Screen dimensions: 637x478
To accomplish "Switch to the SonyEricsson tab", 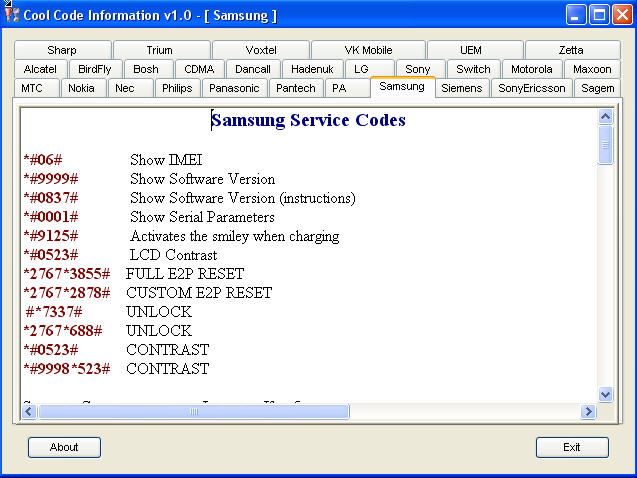I will pyautogui.click(x=532, y=88).
